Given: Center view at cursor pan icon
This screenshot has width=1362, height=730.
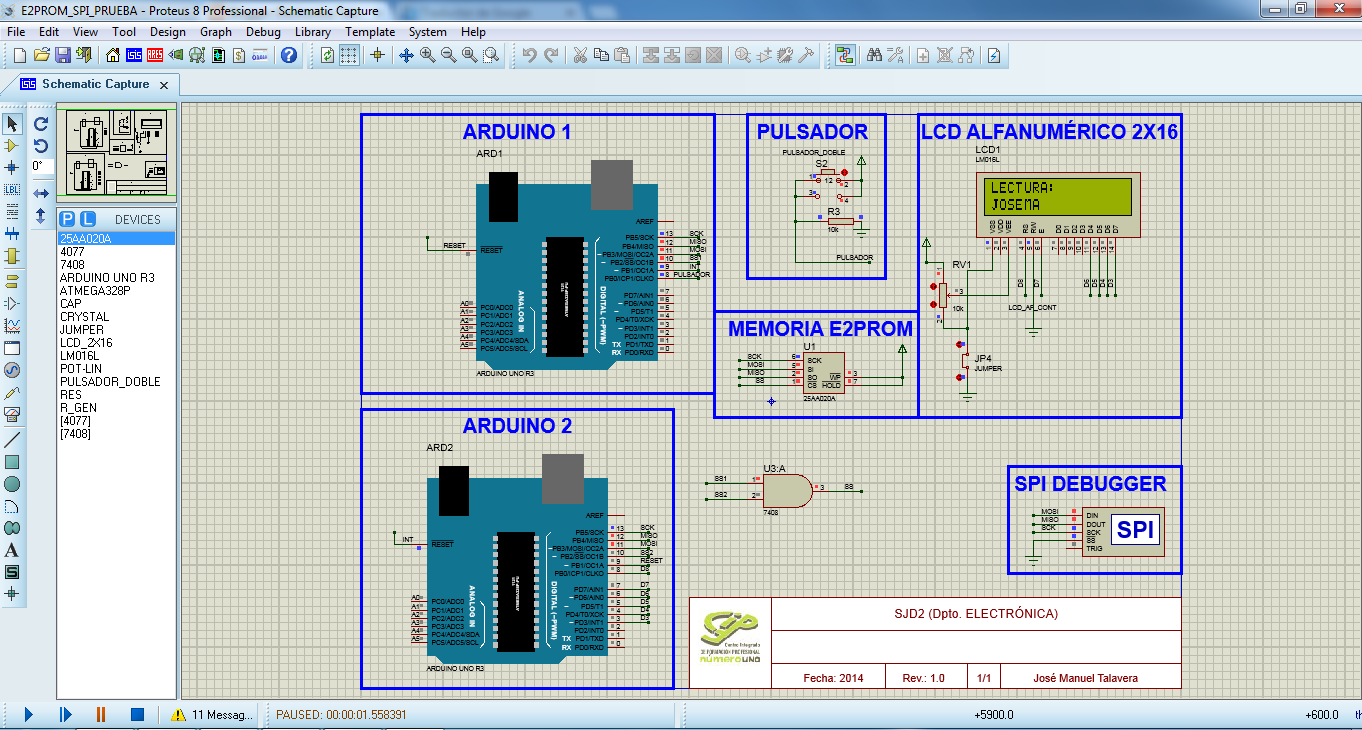Looking at the screenshot, I should 406,55.
